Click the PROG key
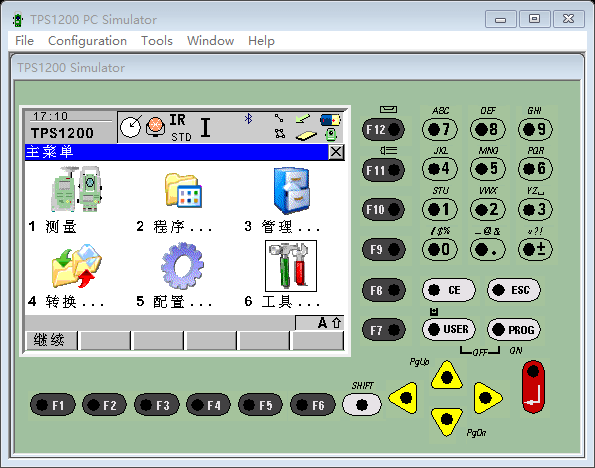Image resolution: width=595 pixels, height=468 pixels. click(514, 329)
